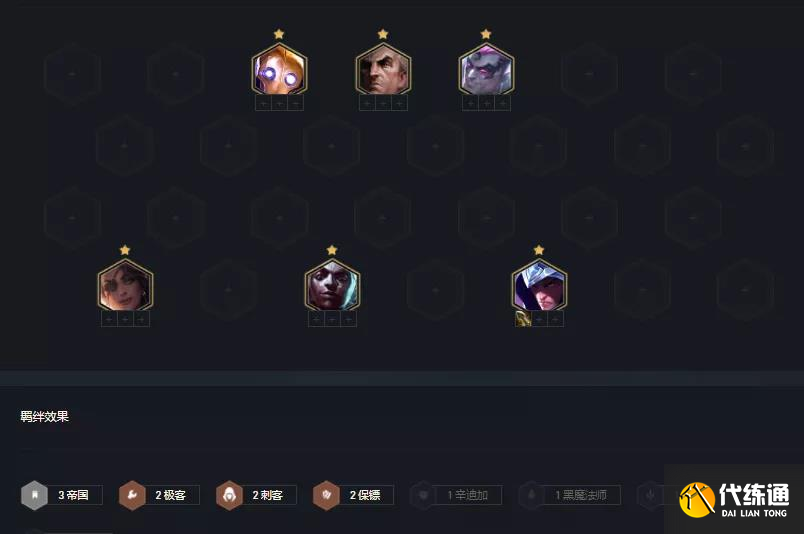Image resolution: width=804 pixels, height=534 pixels.
Task: Open the 代练通 logo
Action: tap(734, 500)
